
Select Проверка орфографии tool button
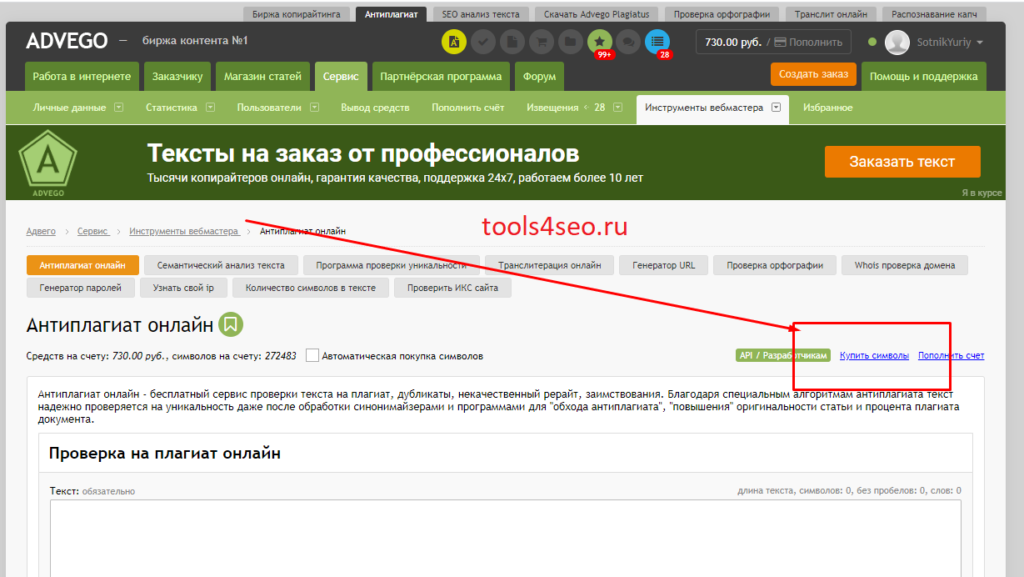coord(775,265)
